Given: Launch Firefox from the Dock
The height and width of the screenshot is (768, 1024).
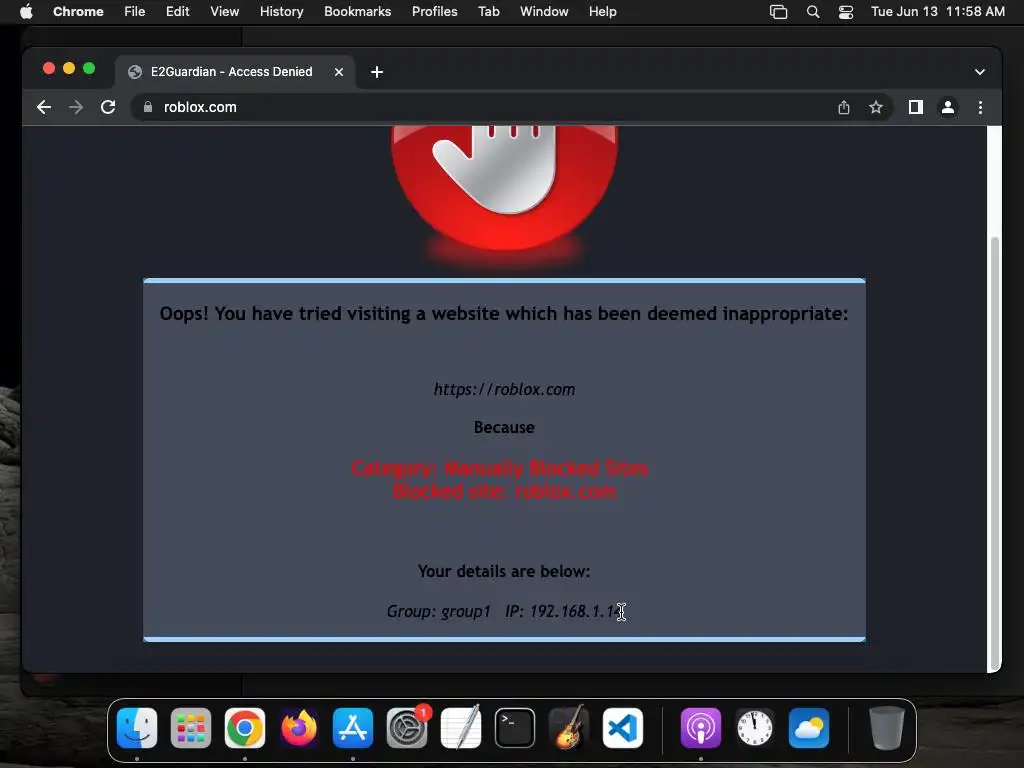Looking at the screenshot, I should click(298, 728).
